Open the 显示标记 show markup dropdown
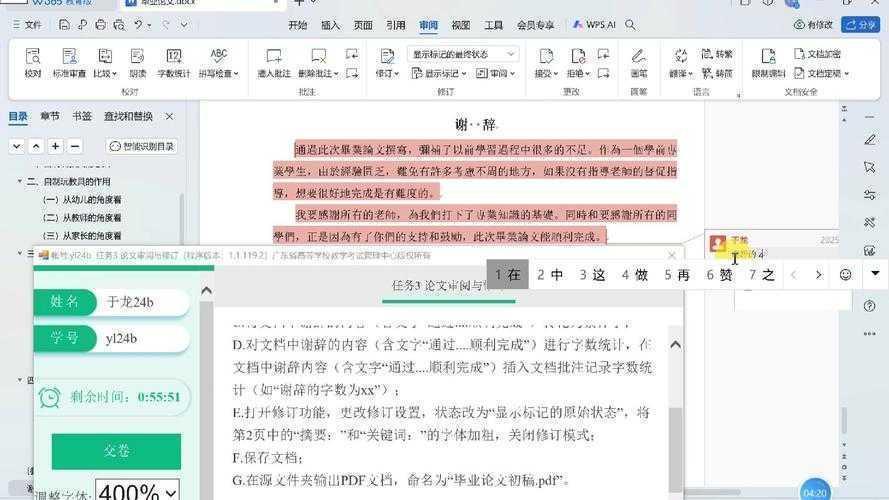The width and height of the screenshot is (889, 500). 439,73
